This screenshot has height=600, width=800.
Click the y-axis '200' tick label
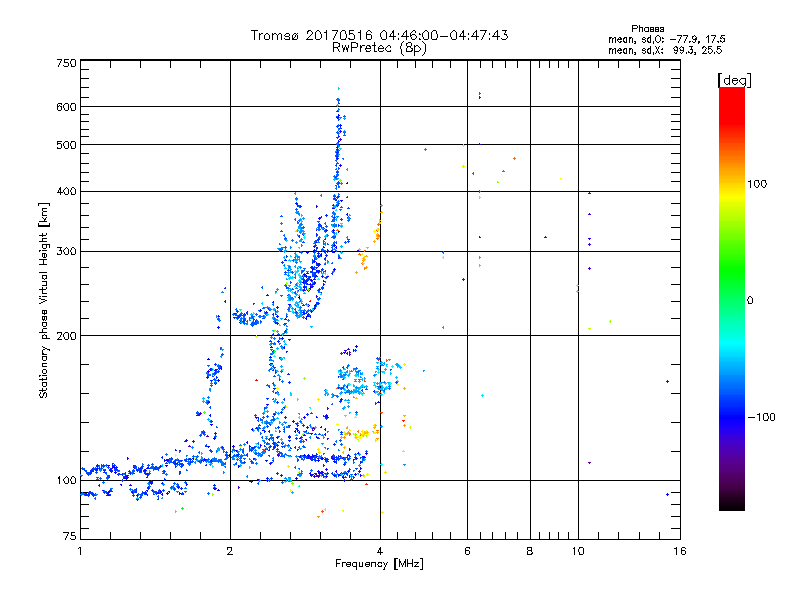(66, 336)
